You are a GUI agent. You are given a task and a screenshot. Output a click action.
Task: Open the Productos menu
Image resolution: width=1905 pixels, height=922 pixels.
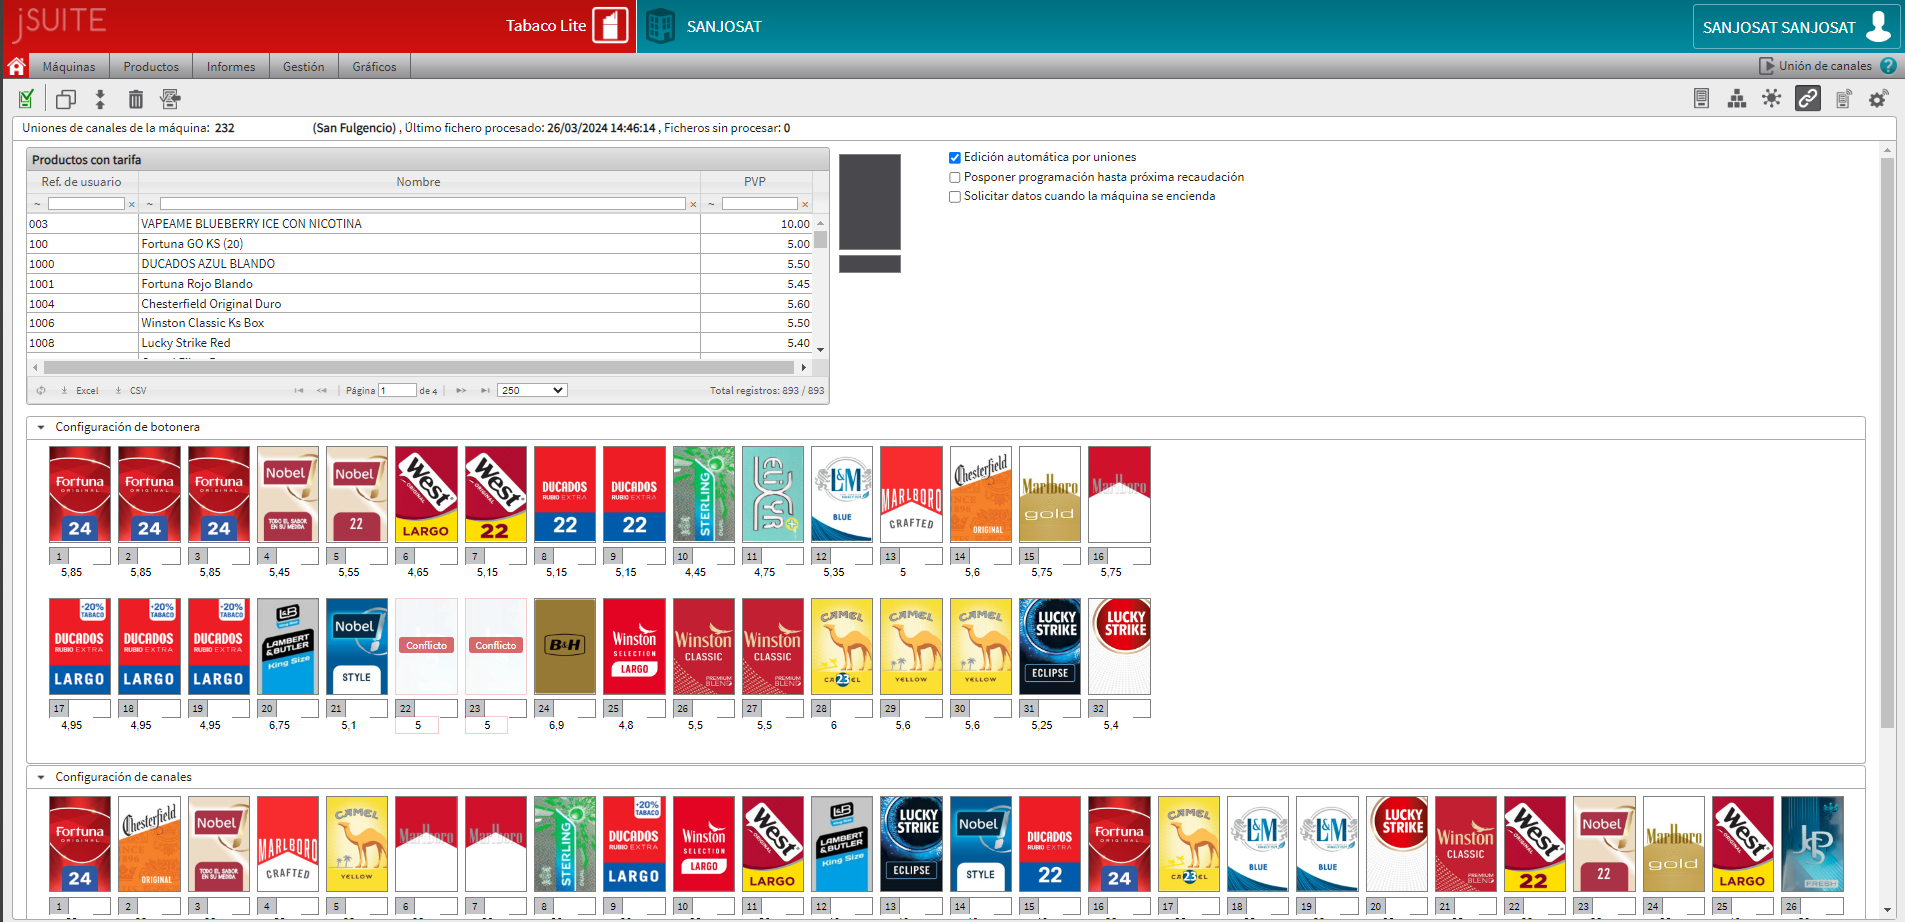[151, 67]
